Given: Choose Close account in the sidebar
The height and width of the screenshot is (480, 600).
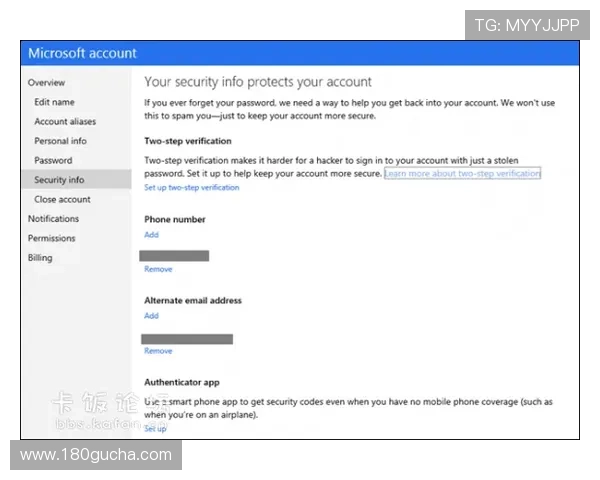Looking at the screenshot, I should point(62,199).
